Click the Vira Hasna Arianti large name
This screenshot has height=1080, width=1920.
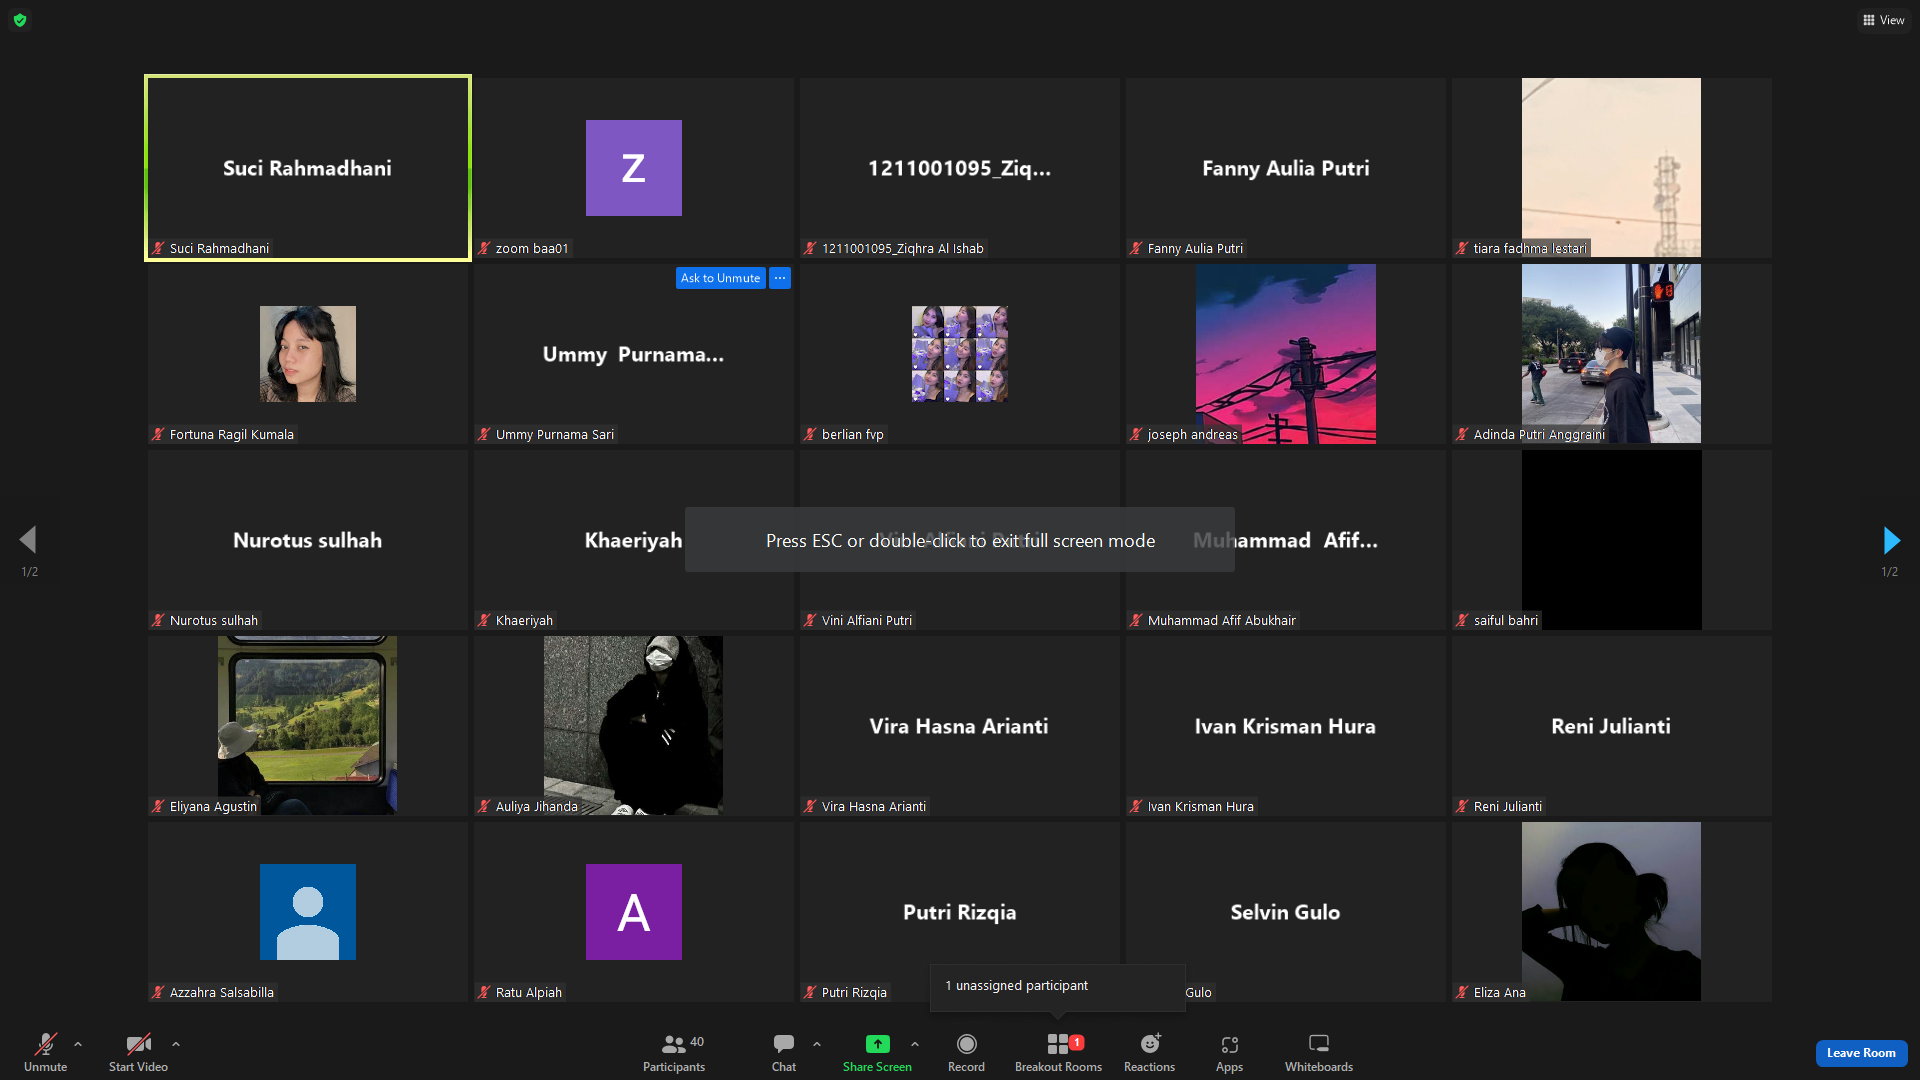click(x=959, y=726)
